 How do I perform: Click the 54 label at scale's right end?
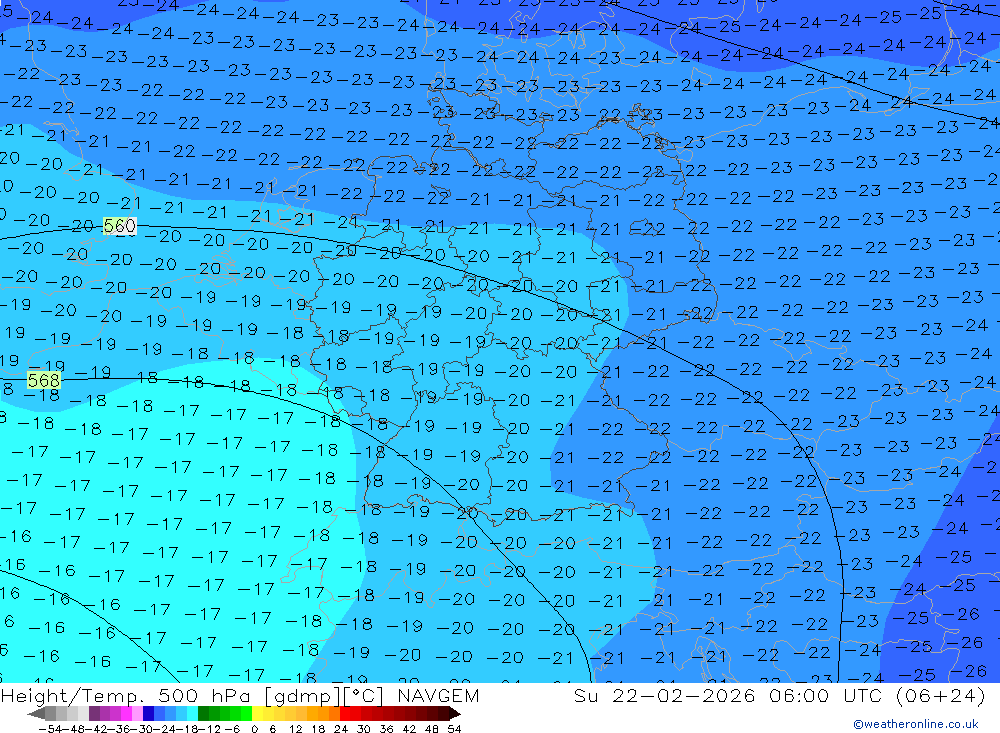point(454,729)
